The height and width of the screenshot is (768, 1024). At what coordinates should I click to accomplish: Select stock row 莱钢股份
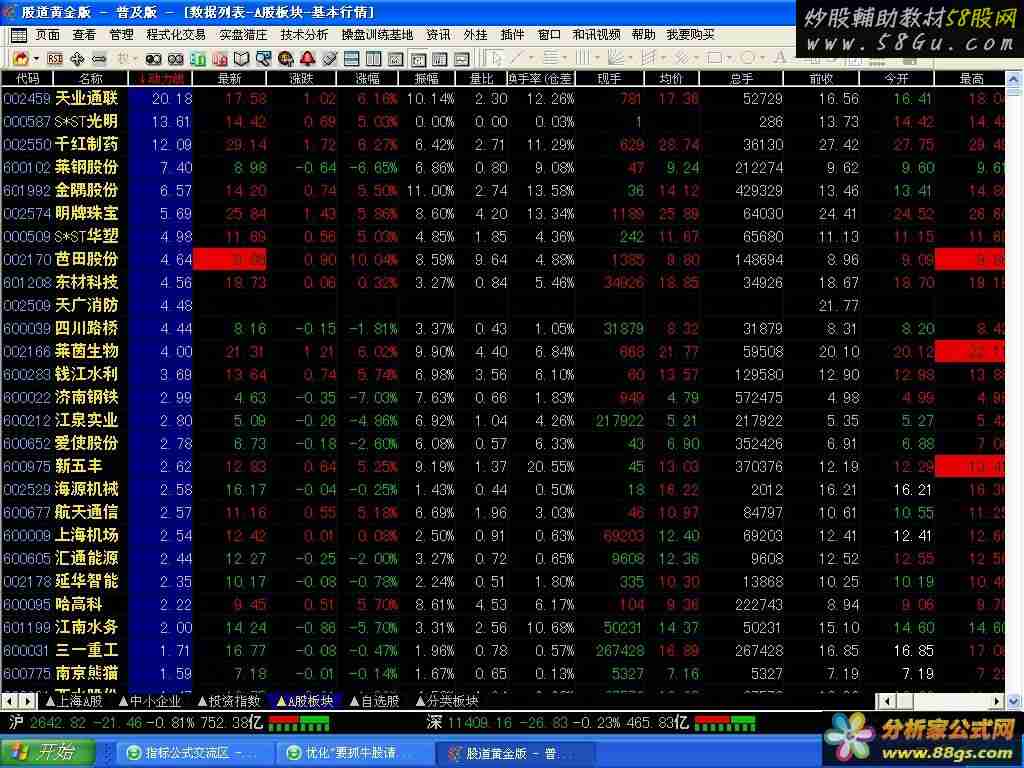(x=503, y=167)
